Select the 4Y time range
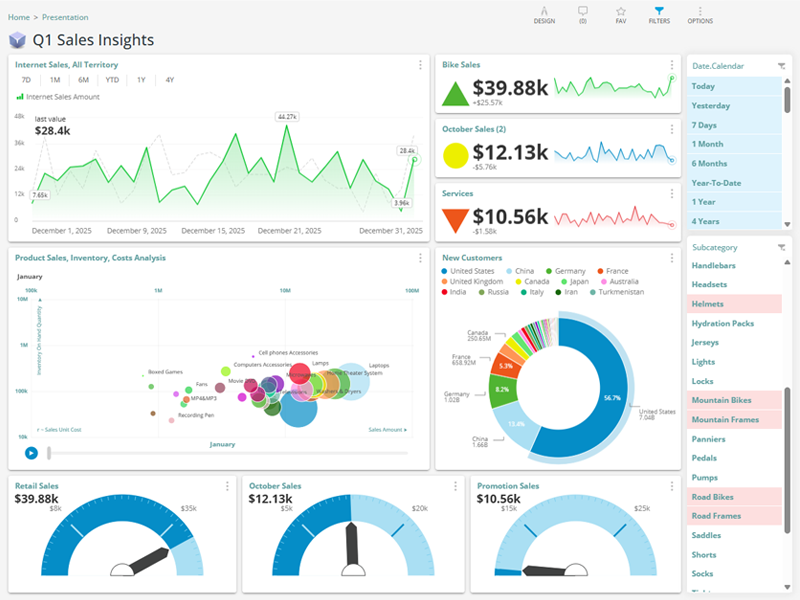800x600 pixels. (170, 80)
